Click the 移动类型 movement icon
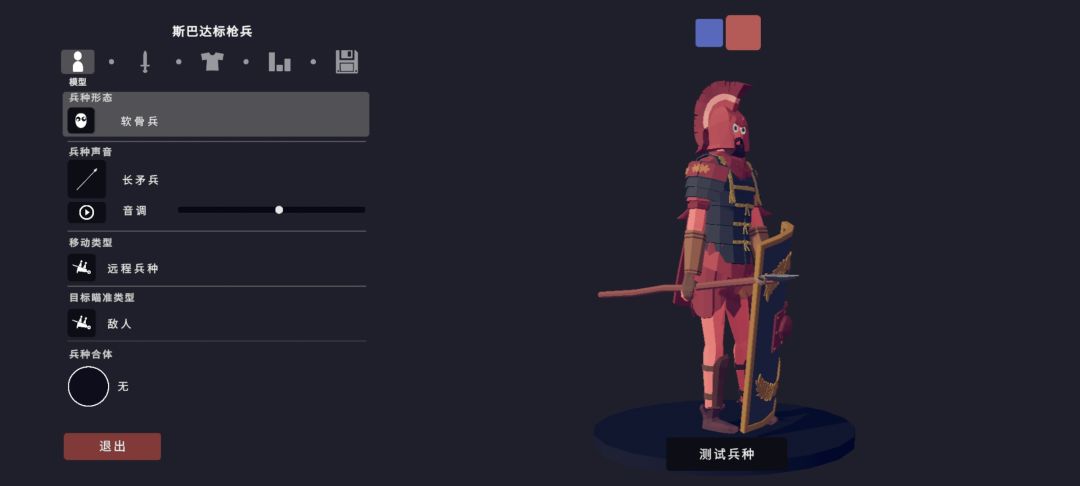This screenshot has width=1080, height=486. pyautogui.click(x=81, y=268)
